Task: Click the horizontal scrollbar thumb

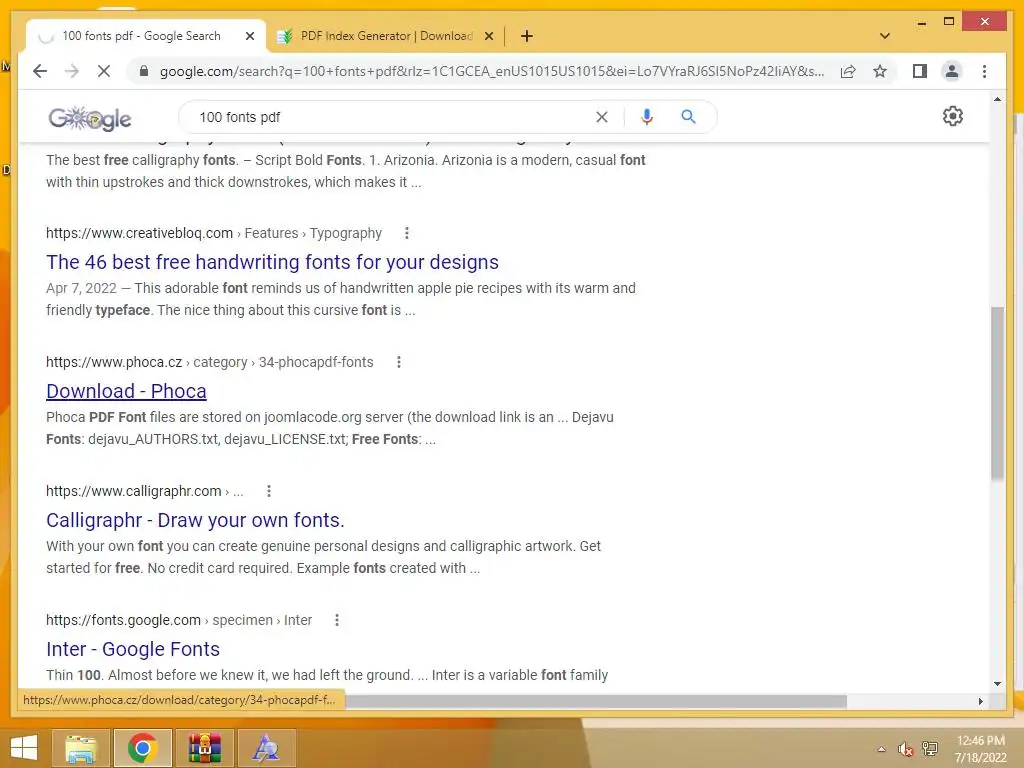Action: click(x=596, y=701)
